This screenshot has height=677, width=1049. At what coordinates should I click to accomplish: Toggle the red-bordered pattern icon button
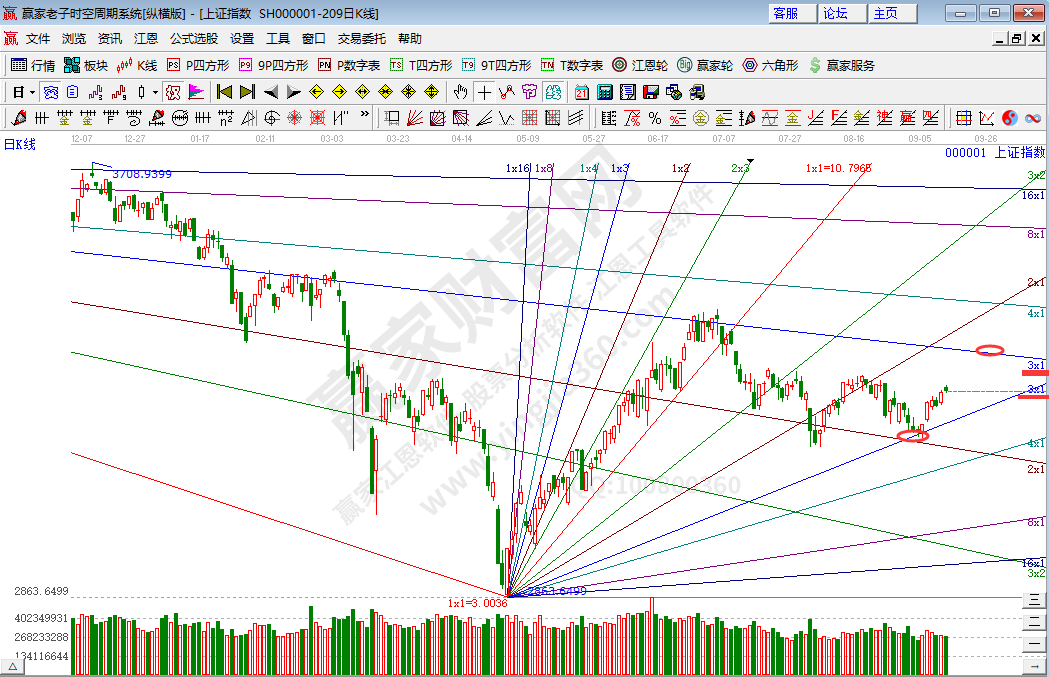click(172, 92)
